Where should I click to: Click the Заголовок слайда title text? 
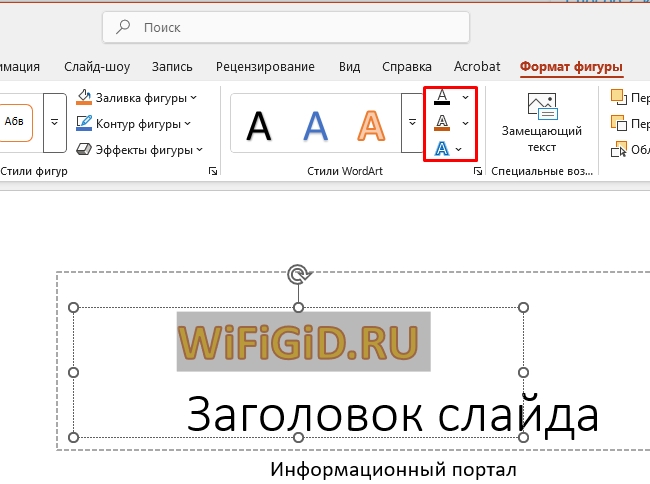[x=393, y=414]
